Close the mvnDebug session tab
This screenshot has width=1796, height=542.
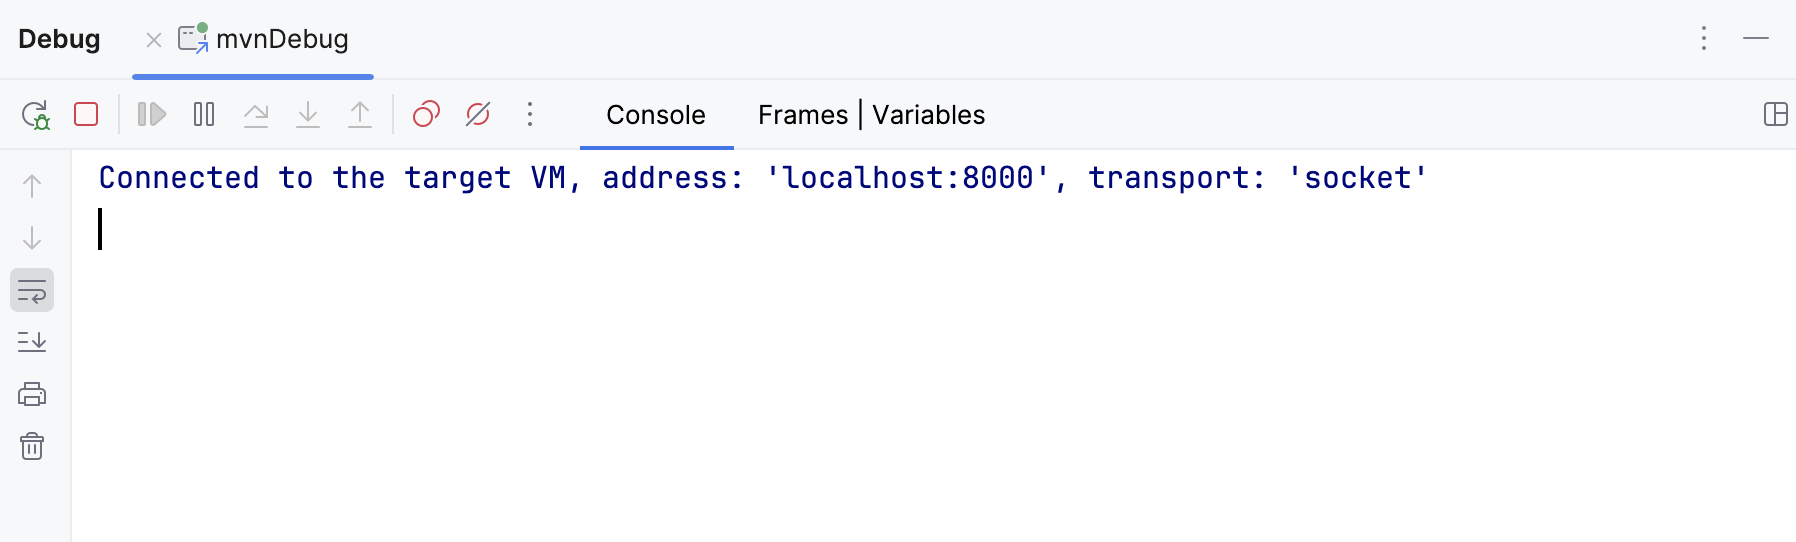pos(154,40)
